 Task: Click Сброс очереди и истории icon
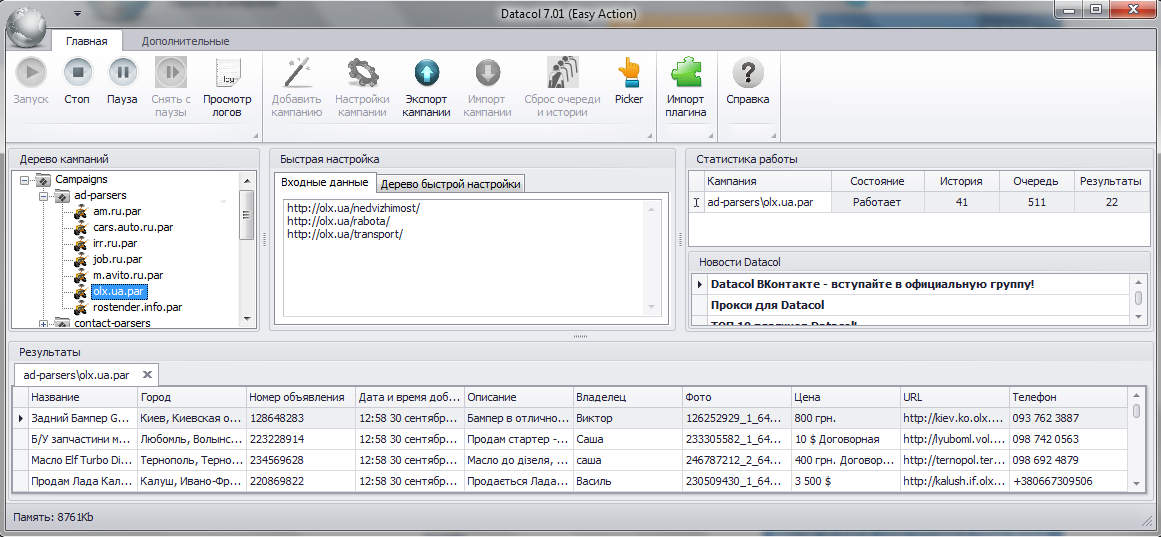(562, 73)
